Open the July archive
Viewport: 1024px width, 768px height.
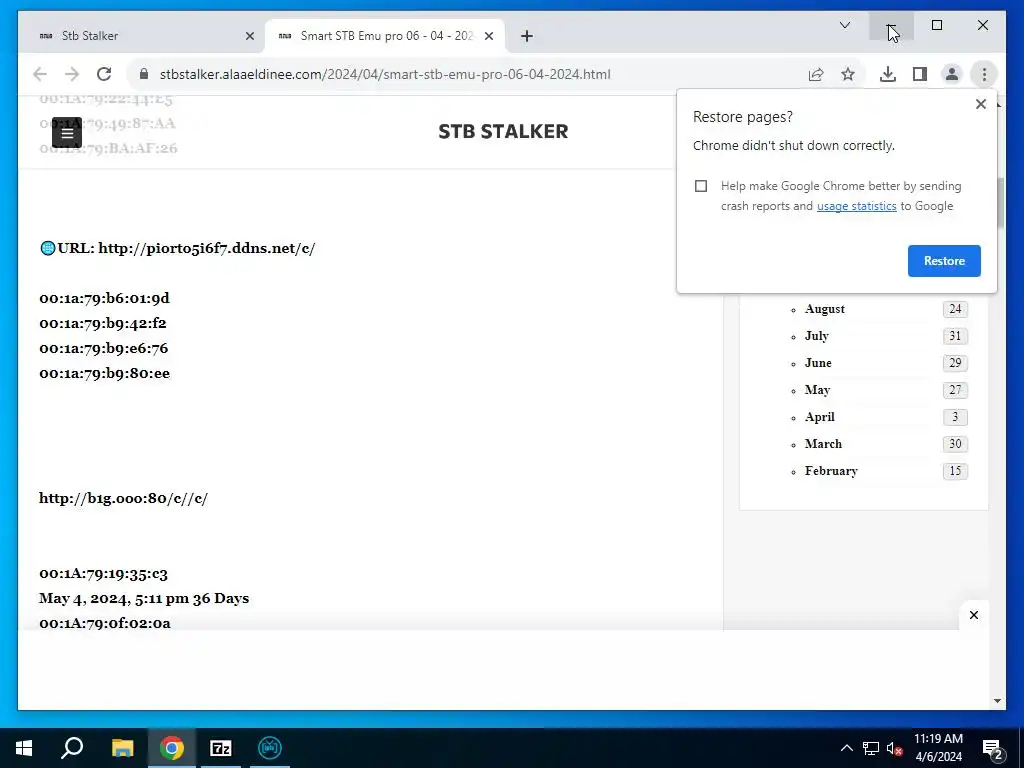pyautogui.click(x=816, y=336)
